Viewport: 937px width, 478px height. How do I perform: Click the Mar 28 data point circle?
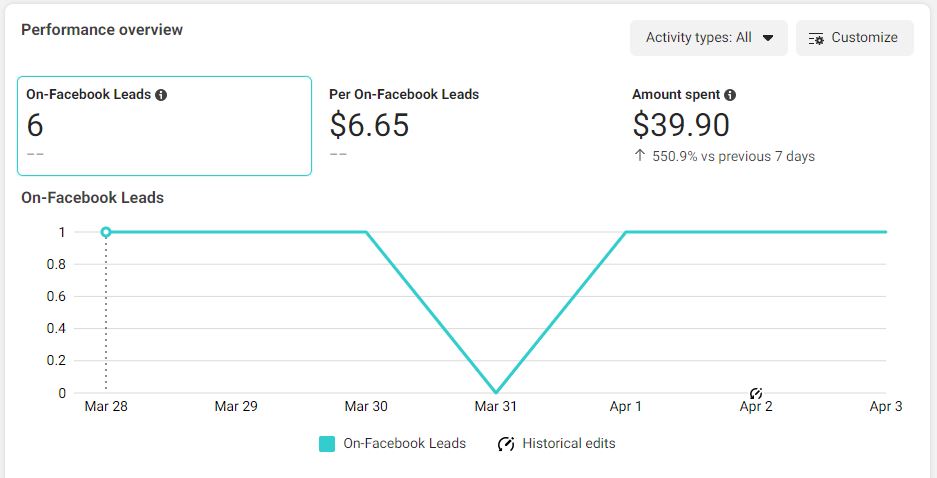106,232
